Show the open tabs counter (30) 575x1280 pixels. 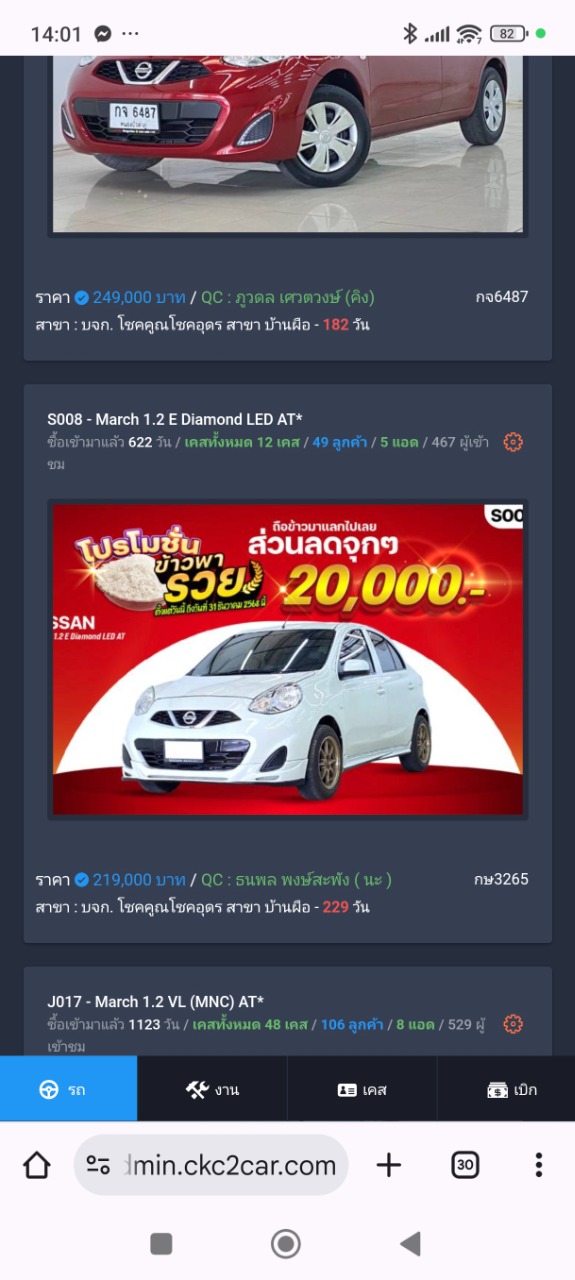465,1165
